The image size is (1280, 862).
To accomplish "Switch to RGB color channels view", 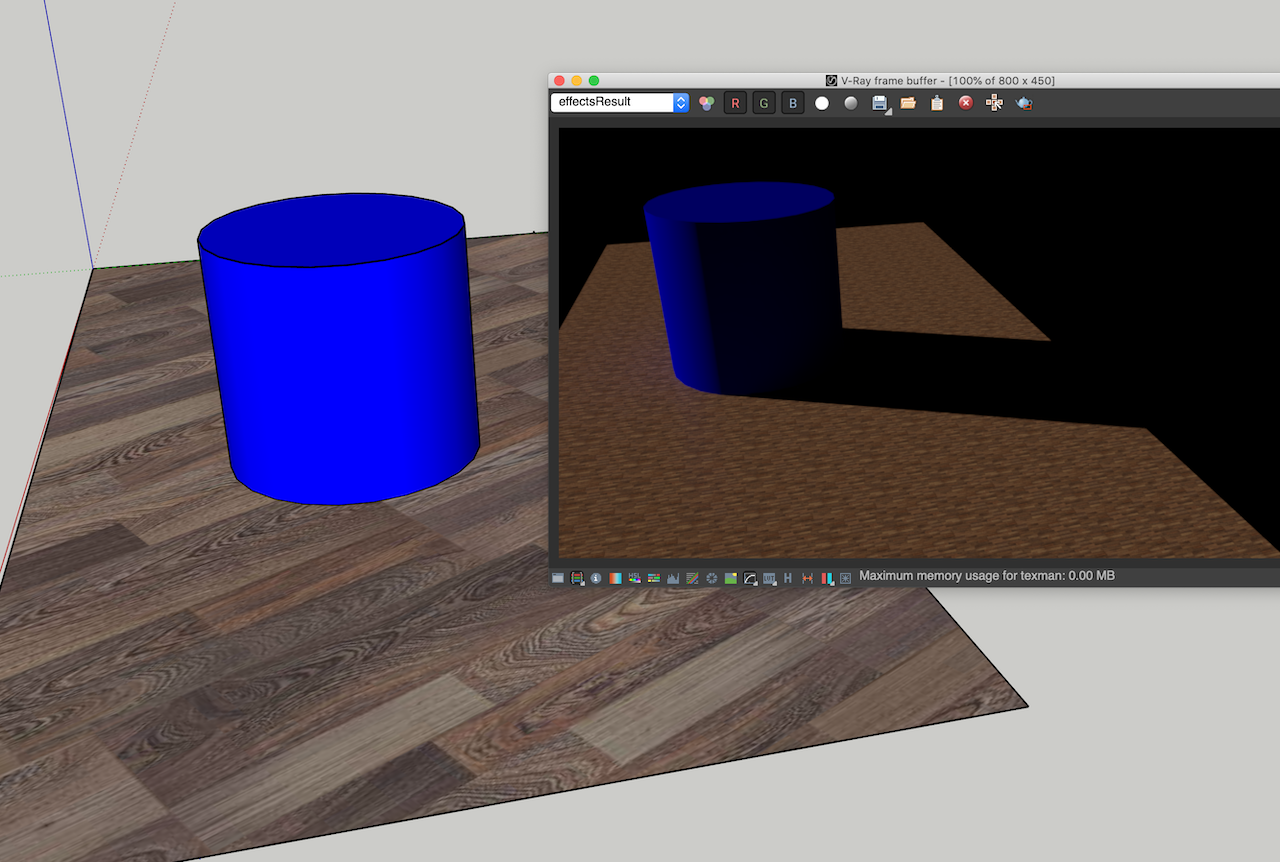I will pos(707,103).
